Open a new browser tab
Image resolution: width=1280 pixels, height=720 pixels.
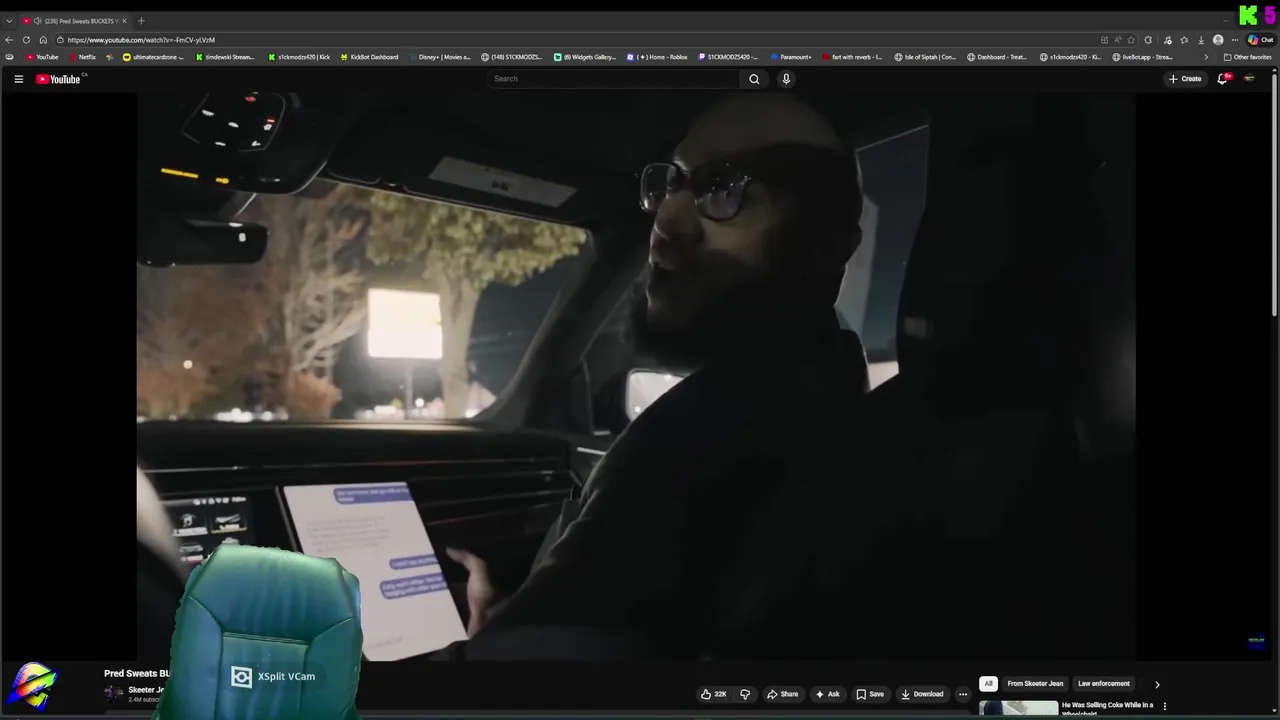pos(141,21)
